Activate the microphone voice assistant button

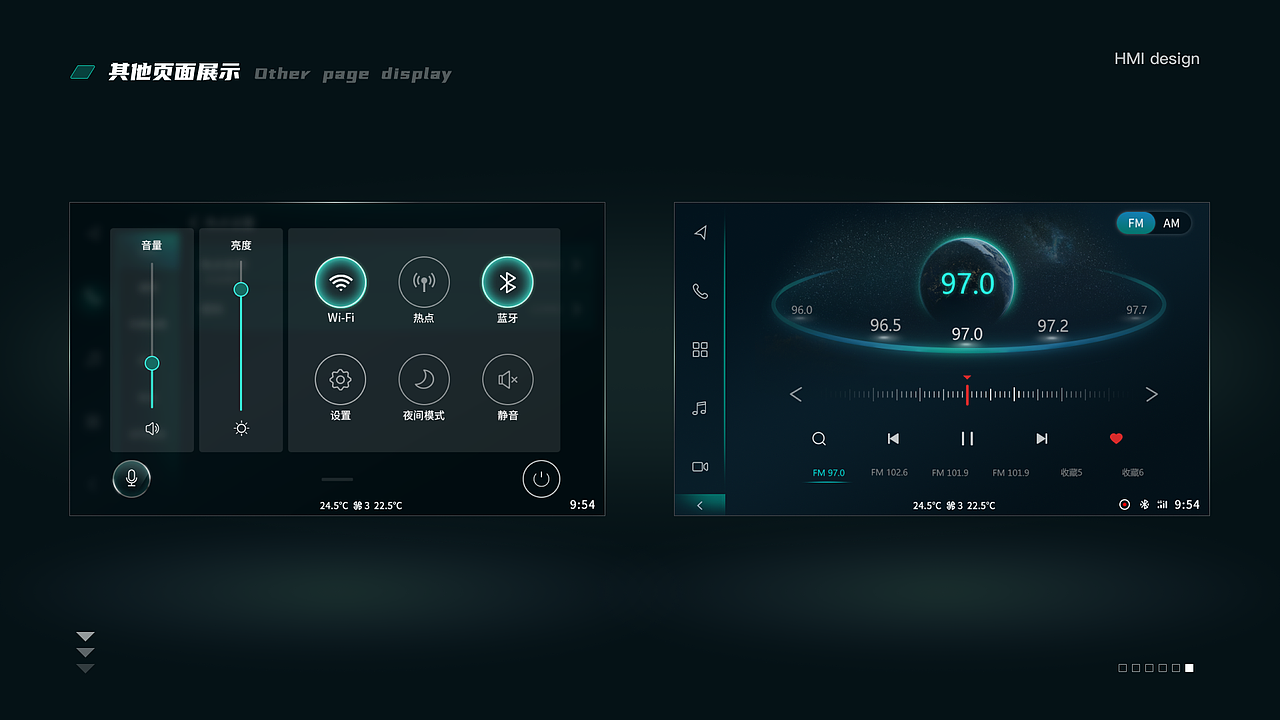coord(131,479)
